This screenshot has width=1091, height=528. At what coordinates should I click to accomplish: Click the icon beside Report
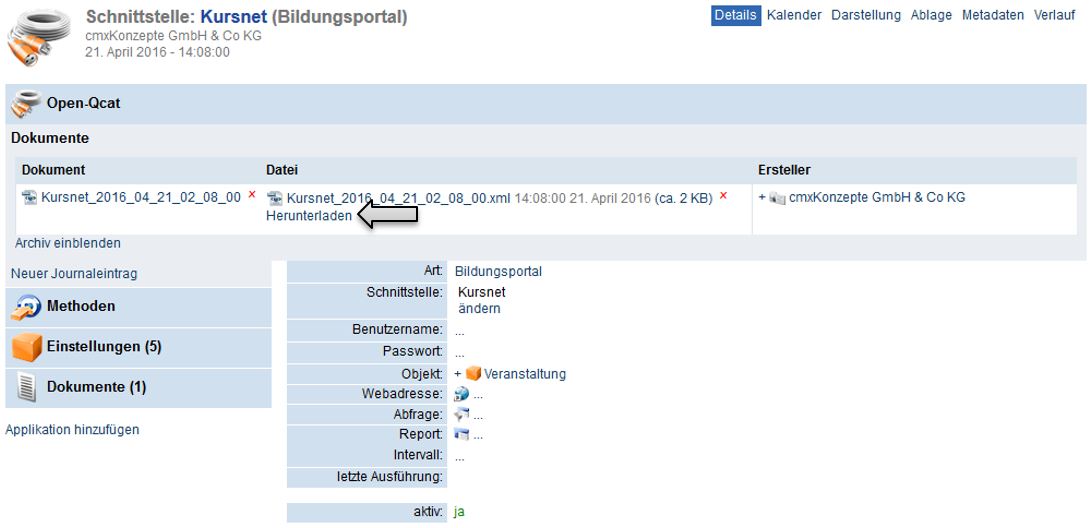click(461, 434)
